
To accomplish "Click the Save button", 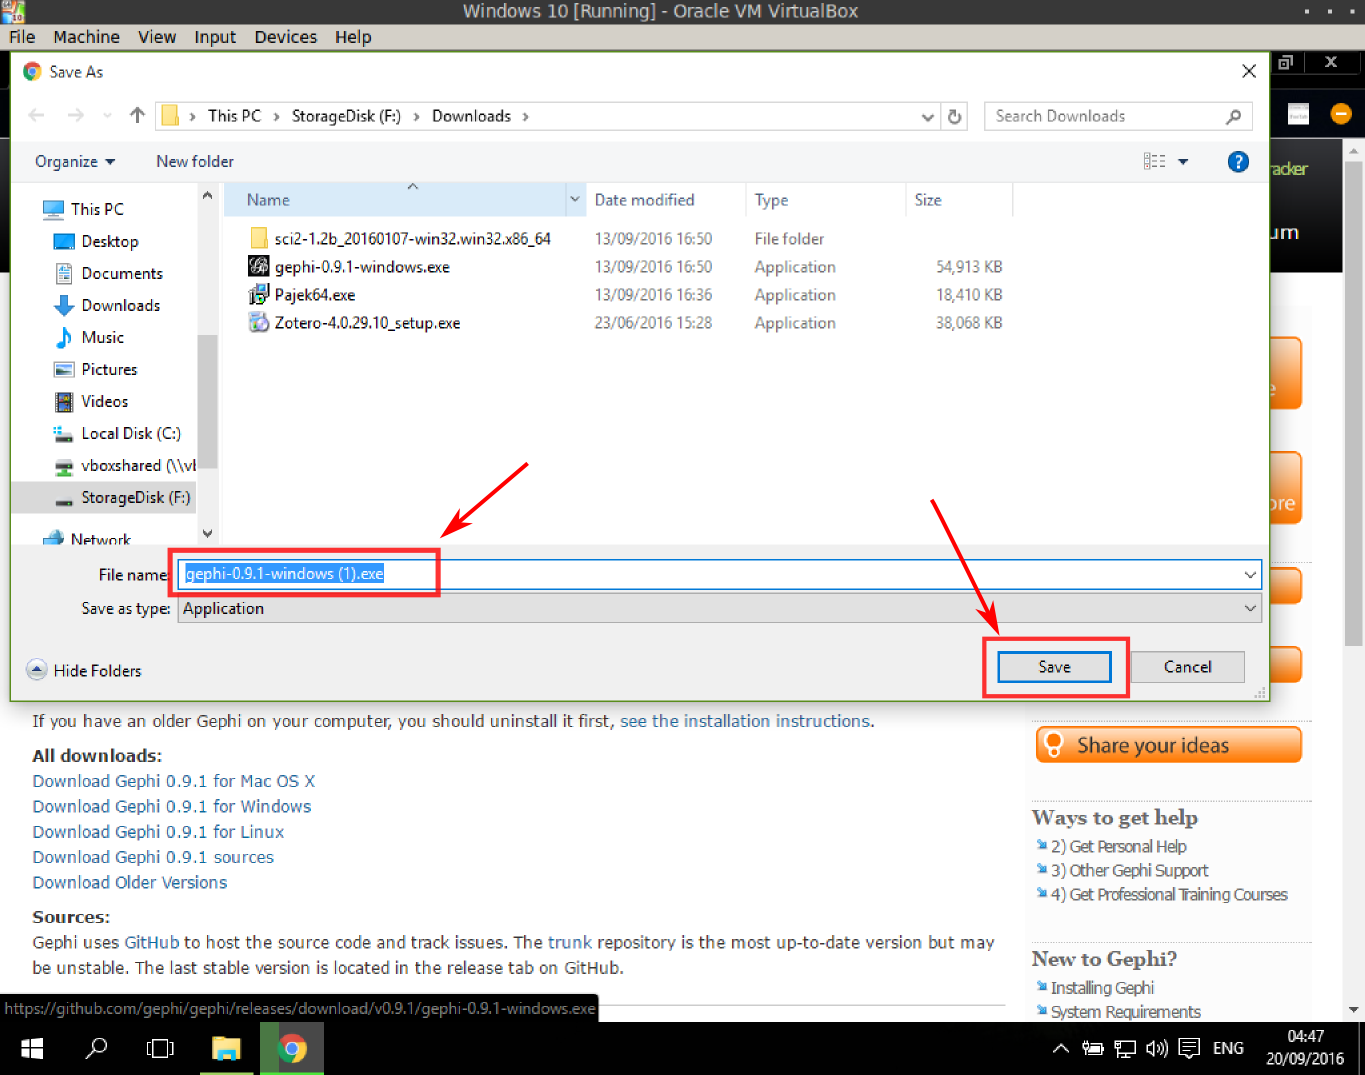I will (x=1054, y=667).
